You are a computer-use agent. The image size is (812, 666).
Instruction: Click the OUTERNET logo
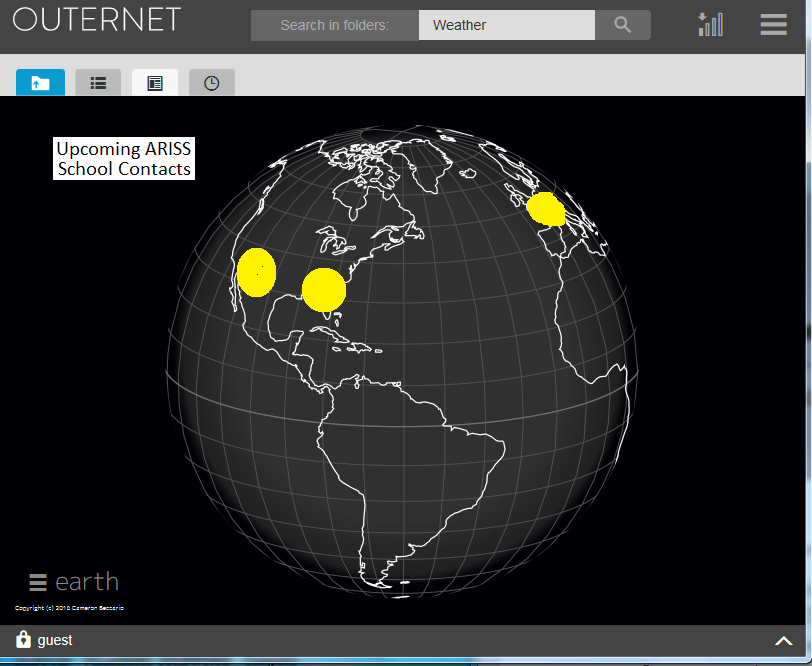tap(97, 19)
